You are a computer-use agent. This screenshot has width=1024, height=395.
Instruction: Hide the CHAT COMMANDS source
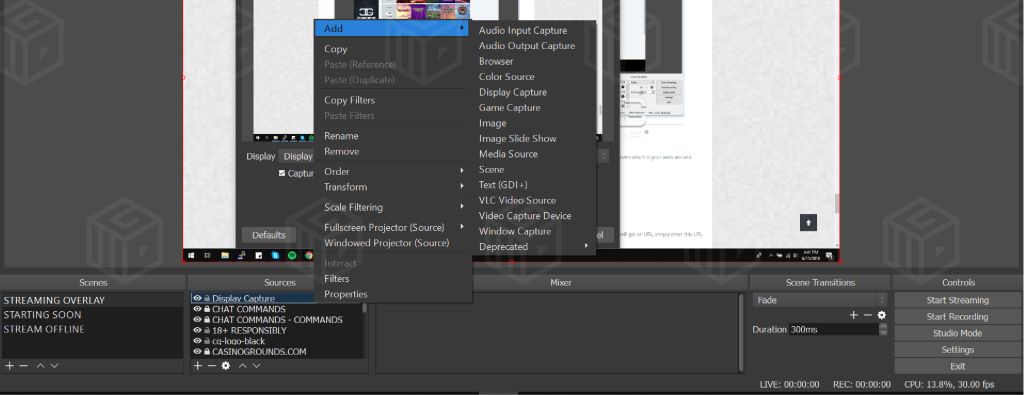click(197, 309)
